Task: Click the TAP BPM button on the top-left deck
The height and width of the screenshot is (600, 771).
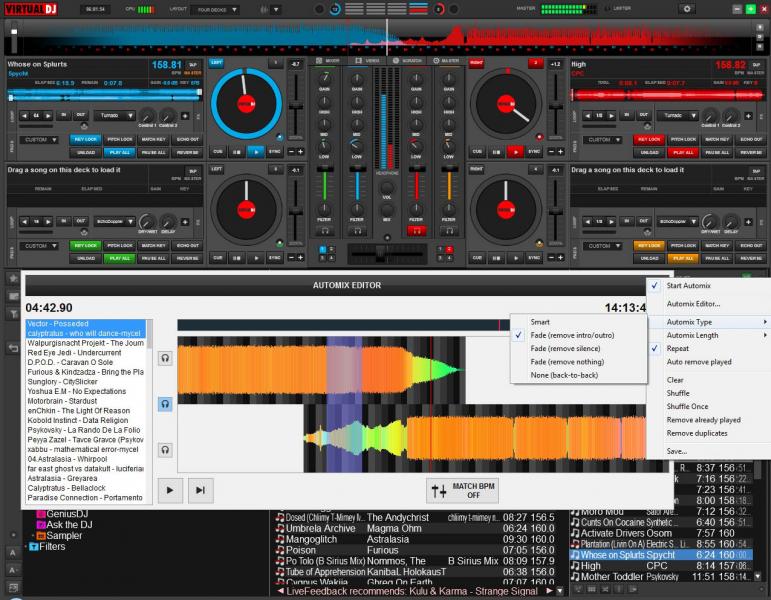Action: click(193, 64)
